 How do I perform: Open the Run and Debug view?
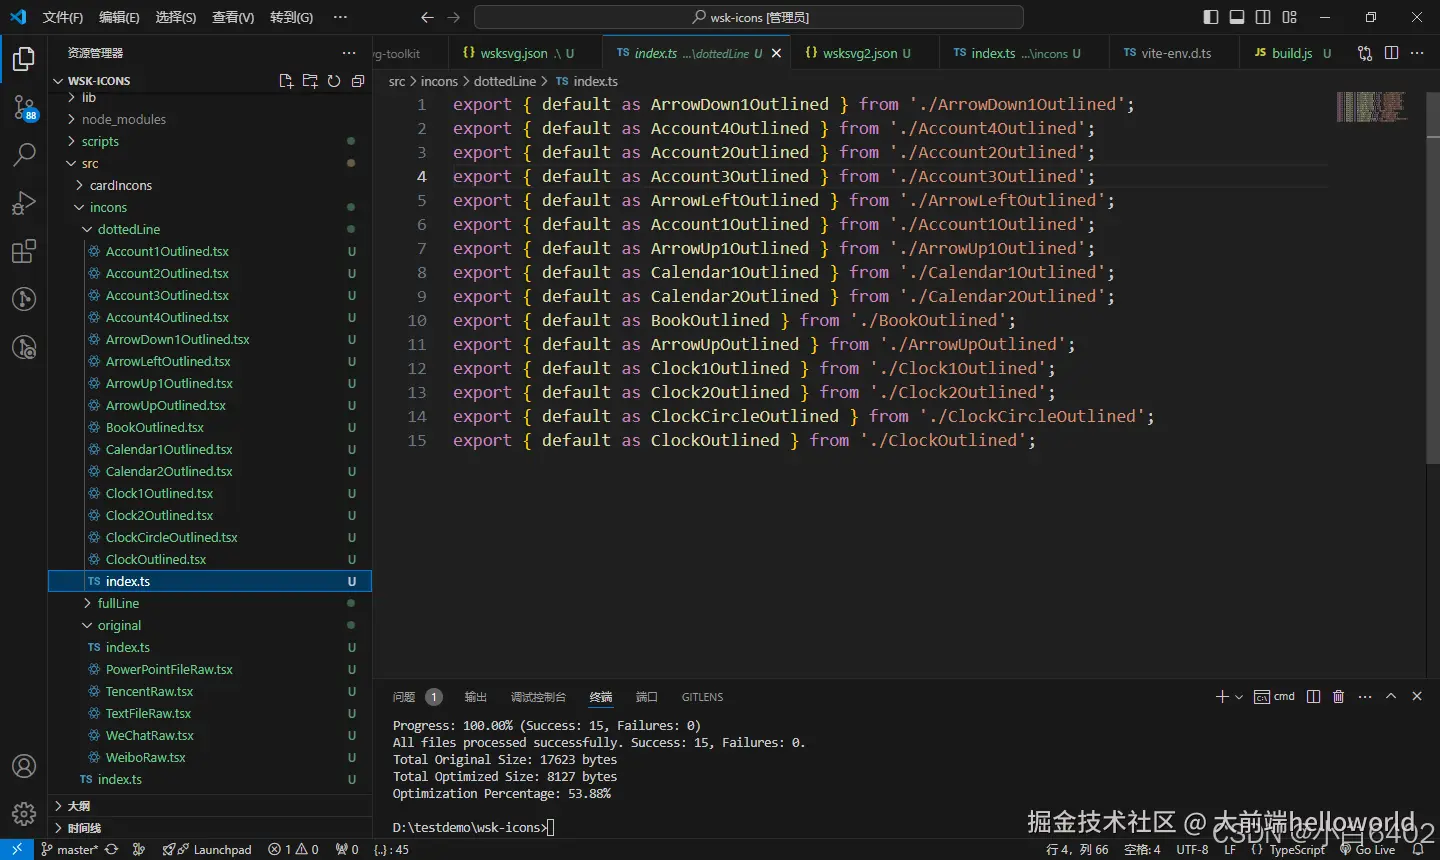24,203
